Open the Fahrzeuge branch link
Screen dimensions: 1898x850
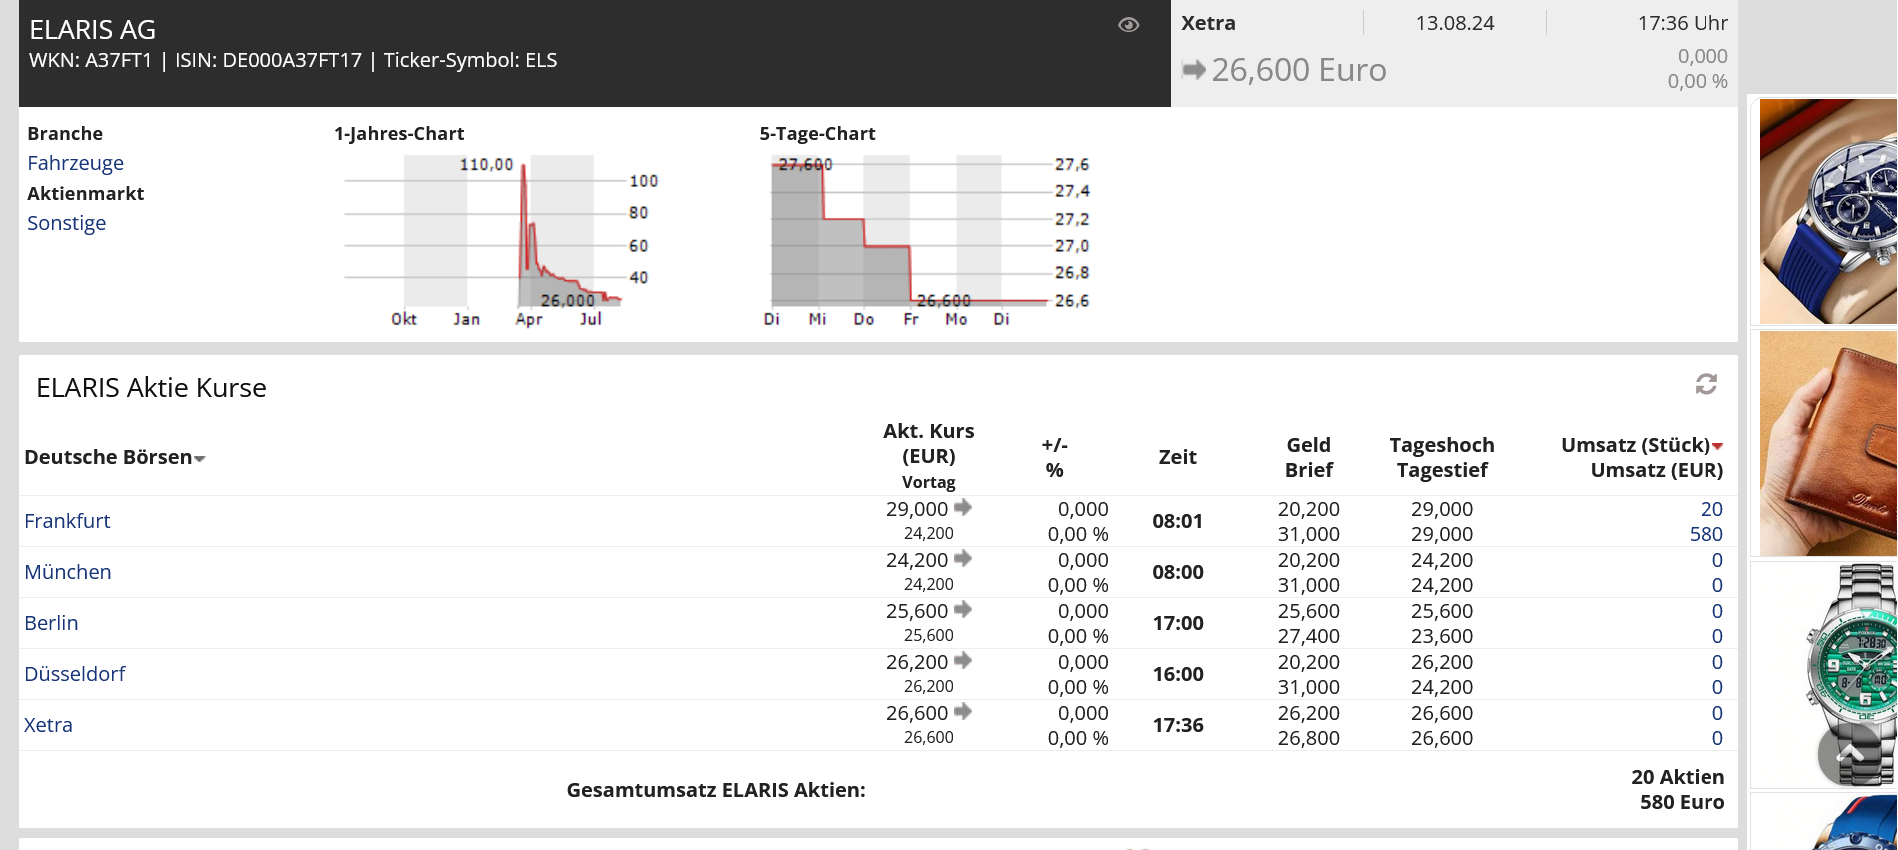[x=75, y=163]
